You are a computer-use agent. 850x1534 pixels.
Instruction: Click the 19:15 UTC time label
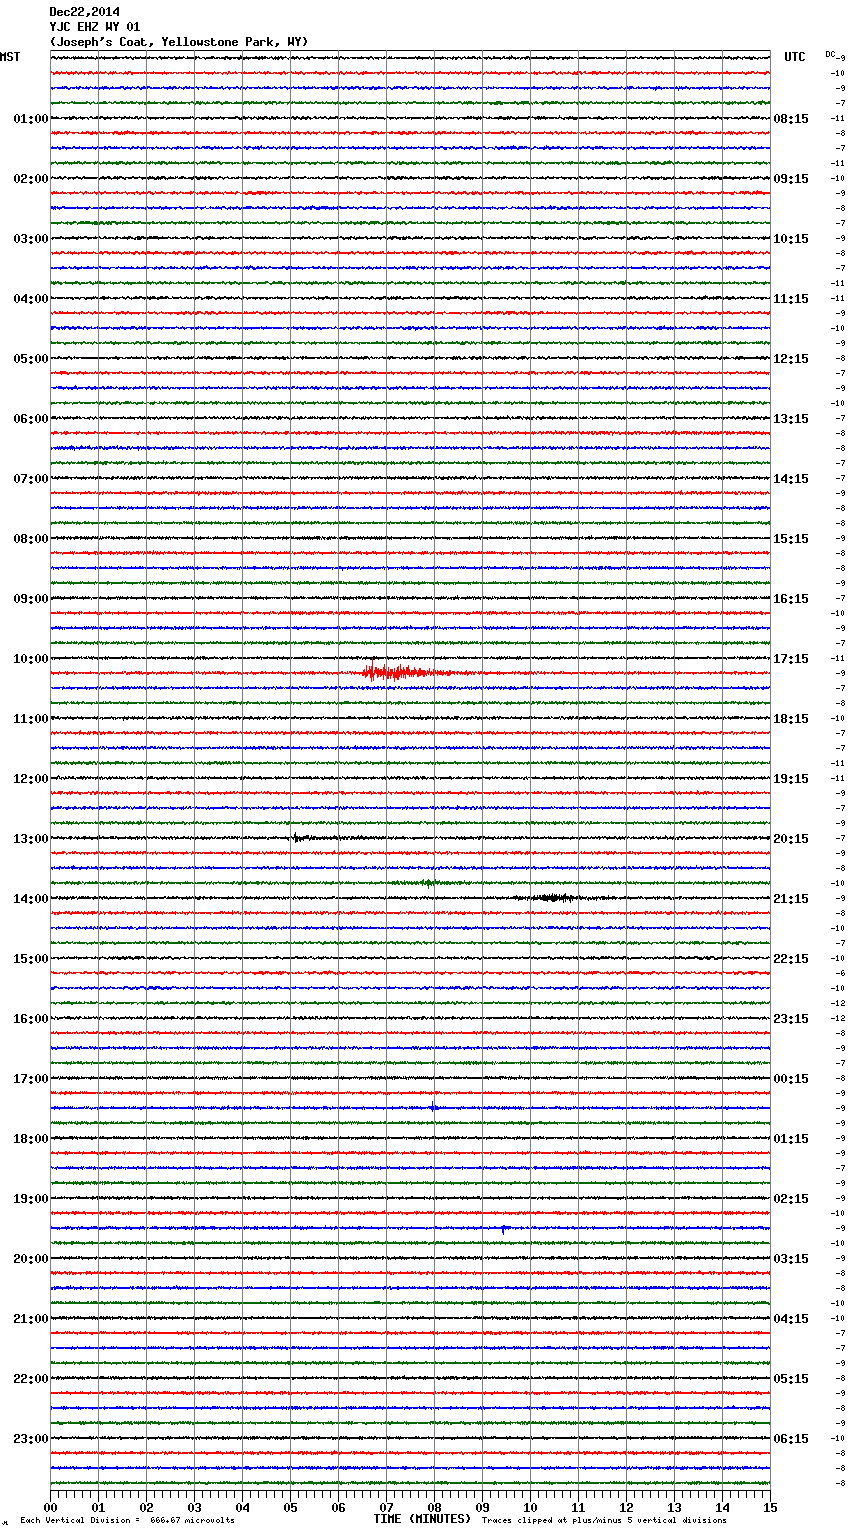(x=791, y=779)
